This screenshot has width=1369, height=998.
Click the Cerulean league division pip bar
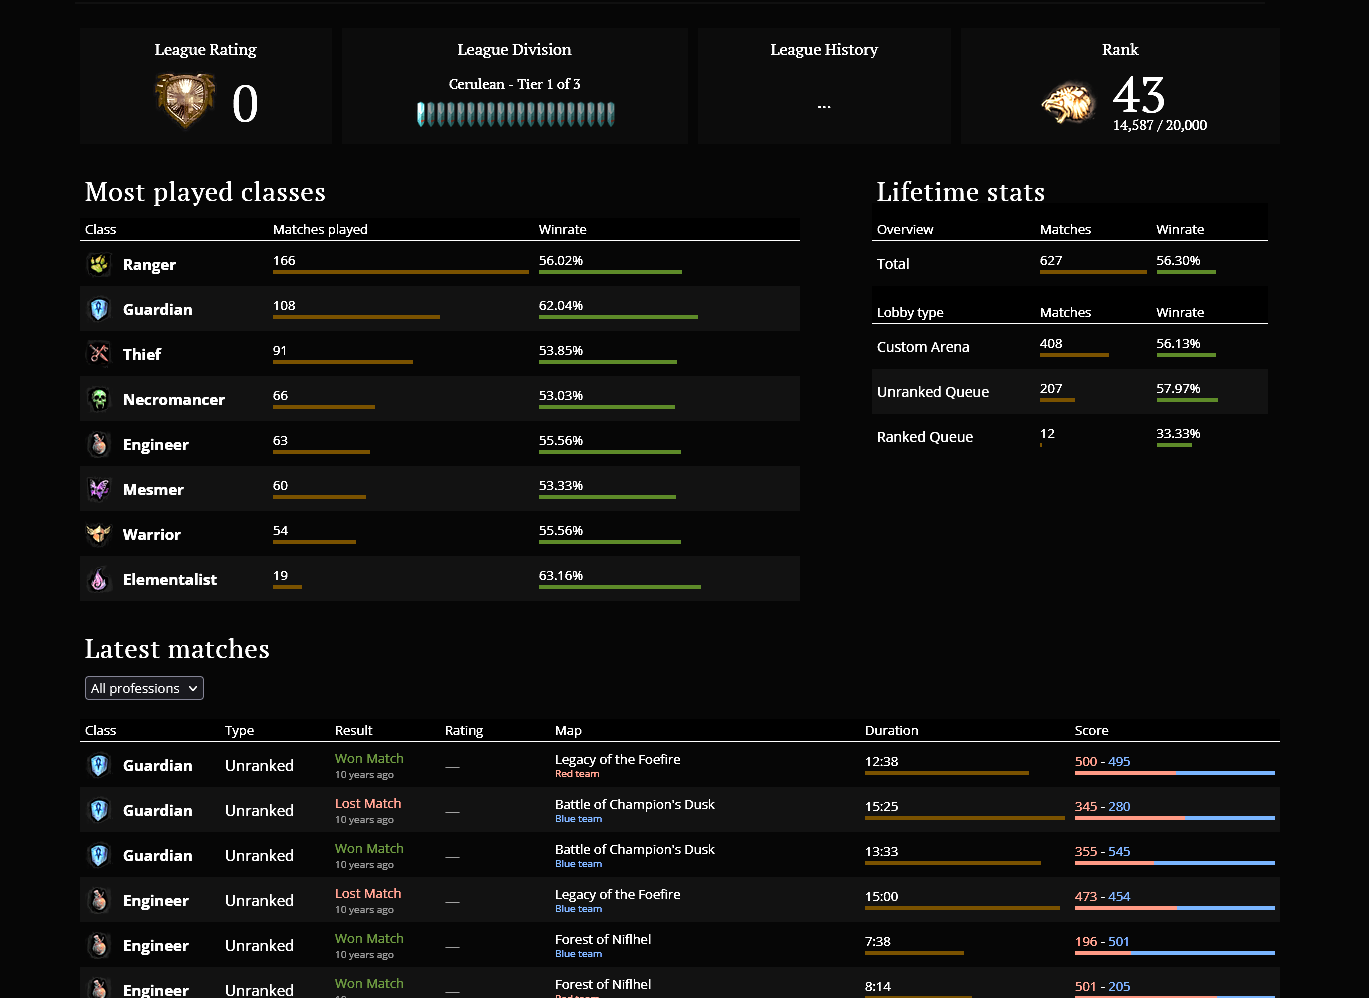(x=515, y=114)
